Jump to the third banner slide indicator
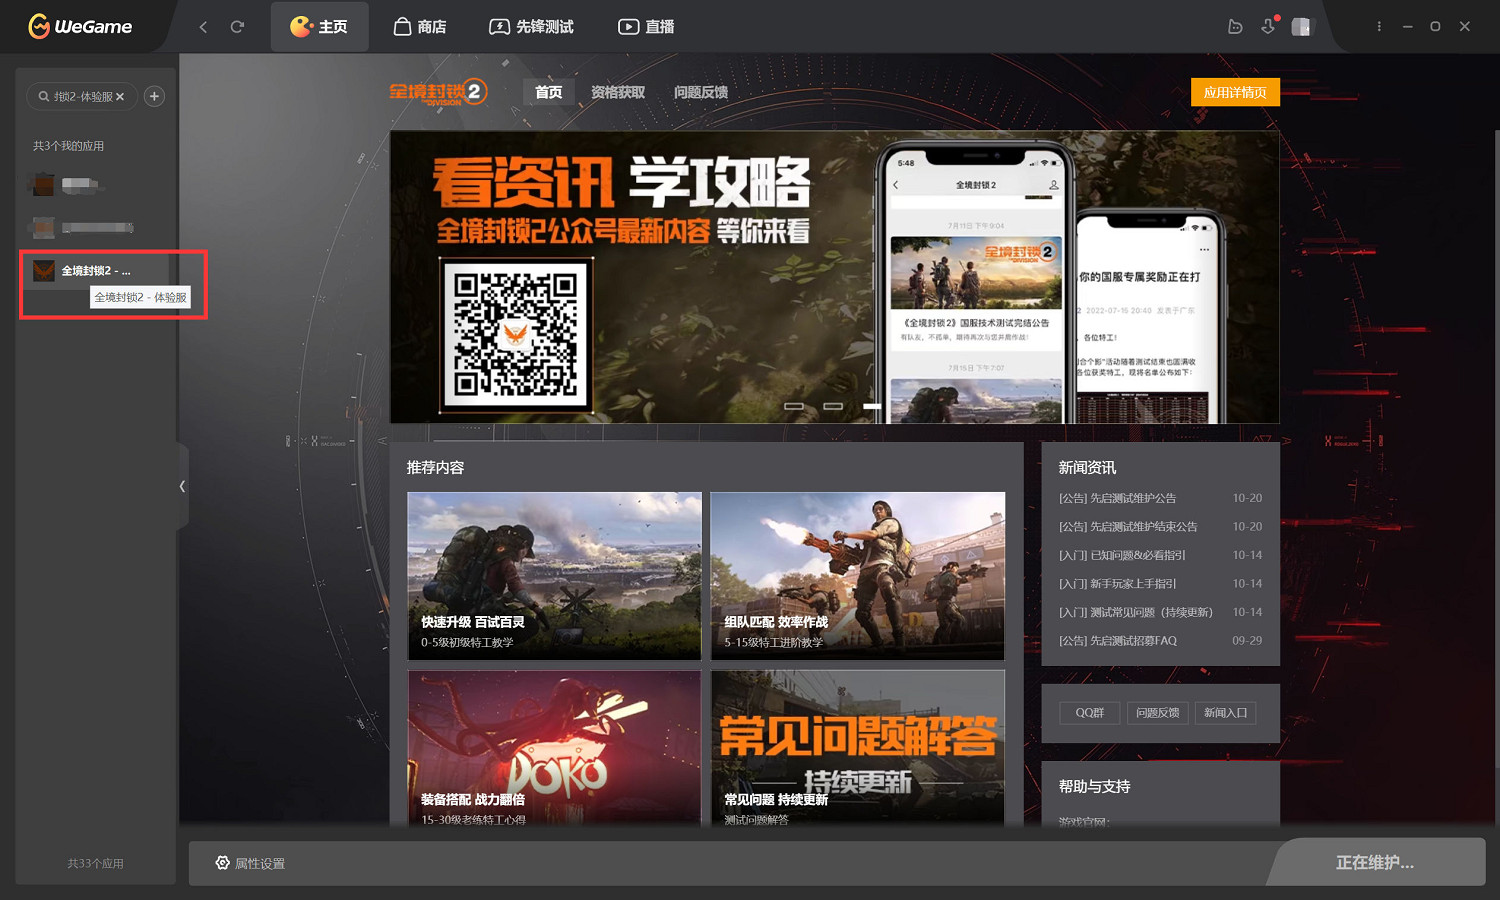1500x900 pixels. (870, 405)
